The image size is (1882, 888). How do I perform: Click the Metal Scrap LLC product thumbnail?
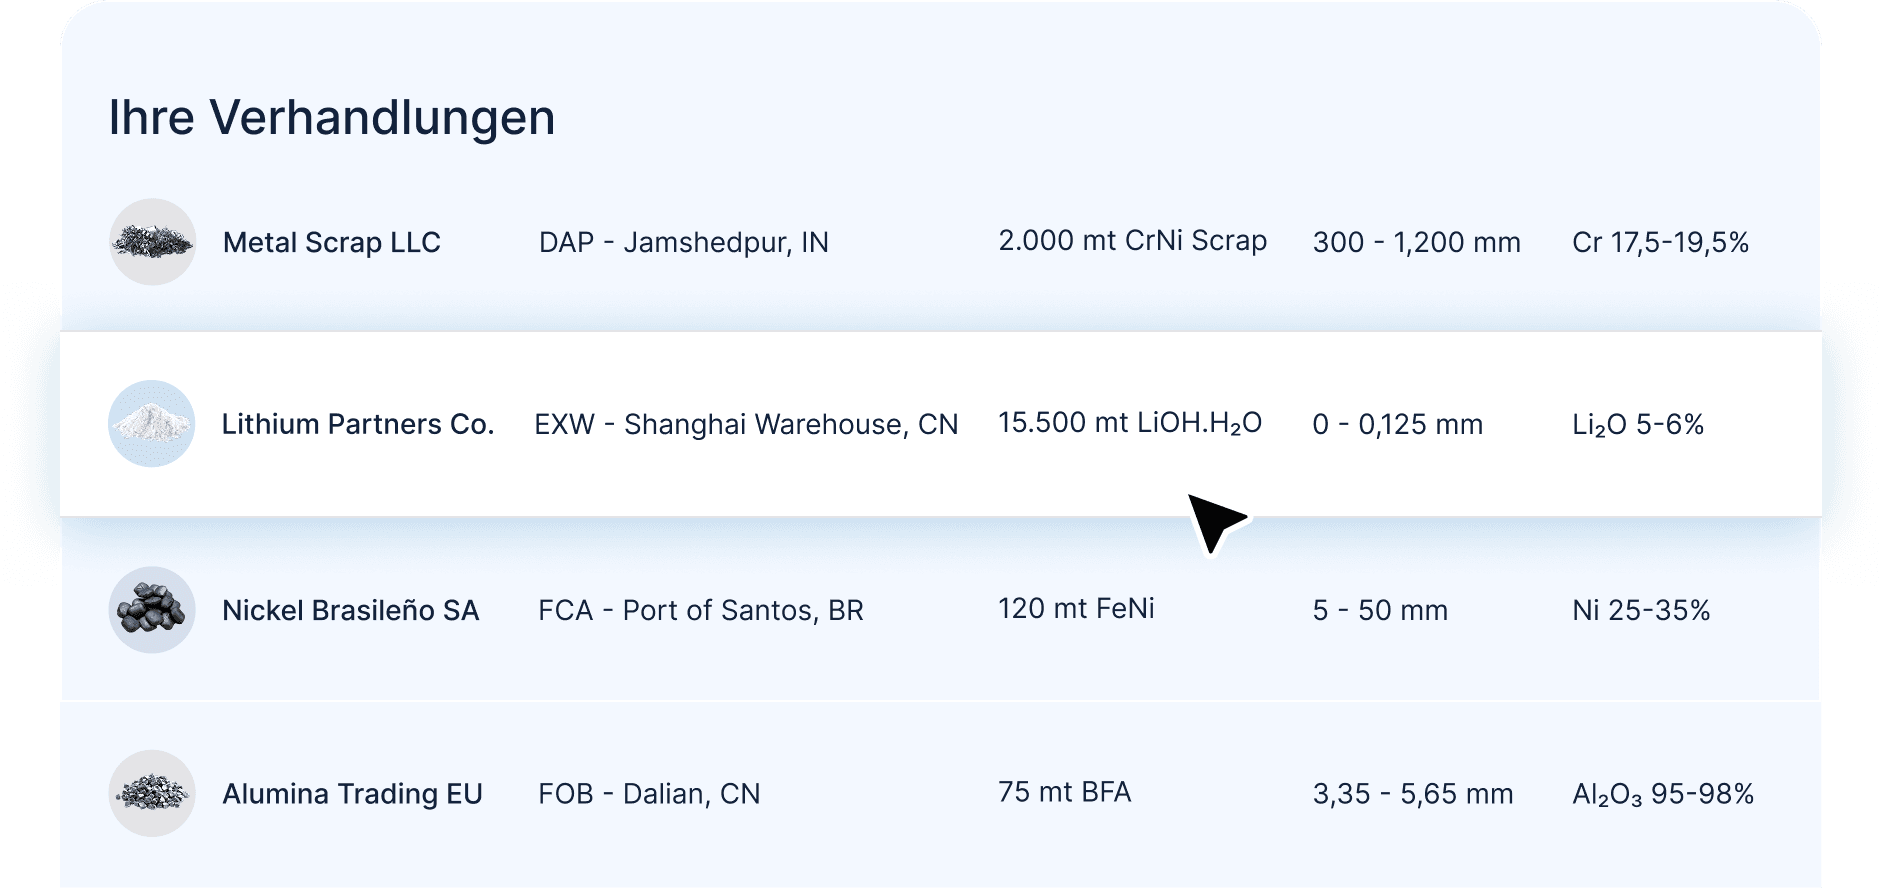[152, 242]
